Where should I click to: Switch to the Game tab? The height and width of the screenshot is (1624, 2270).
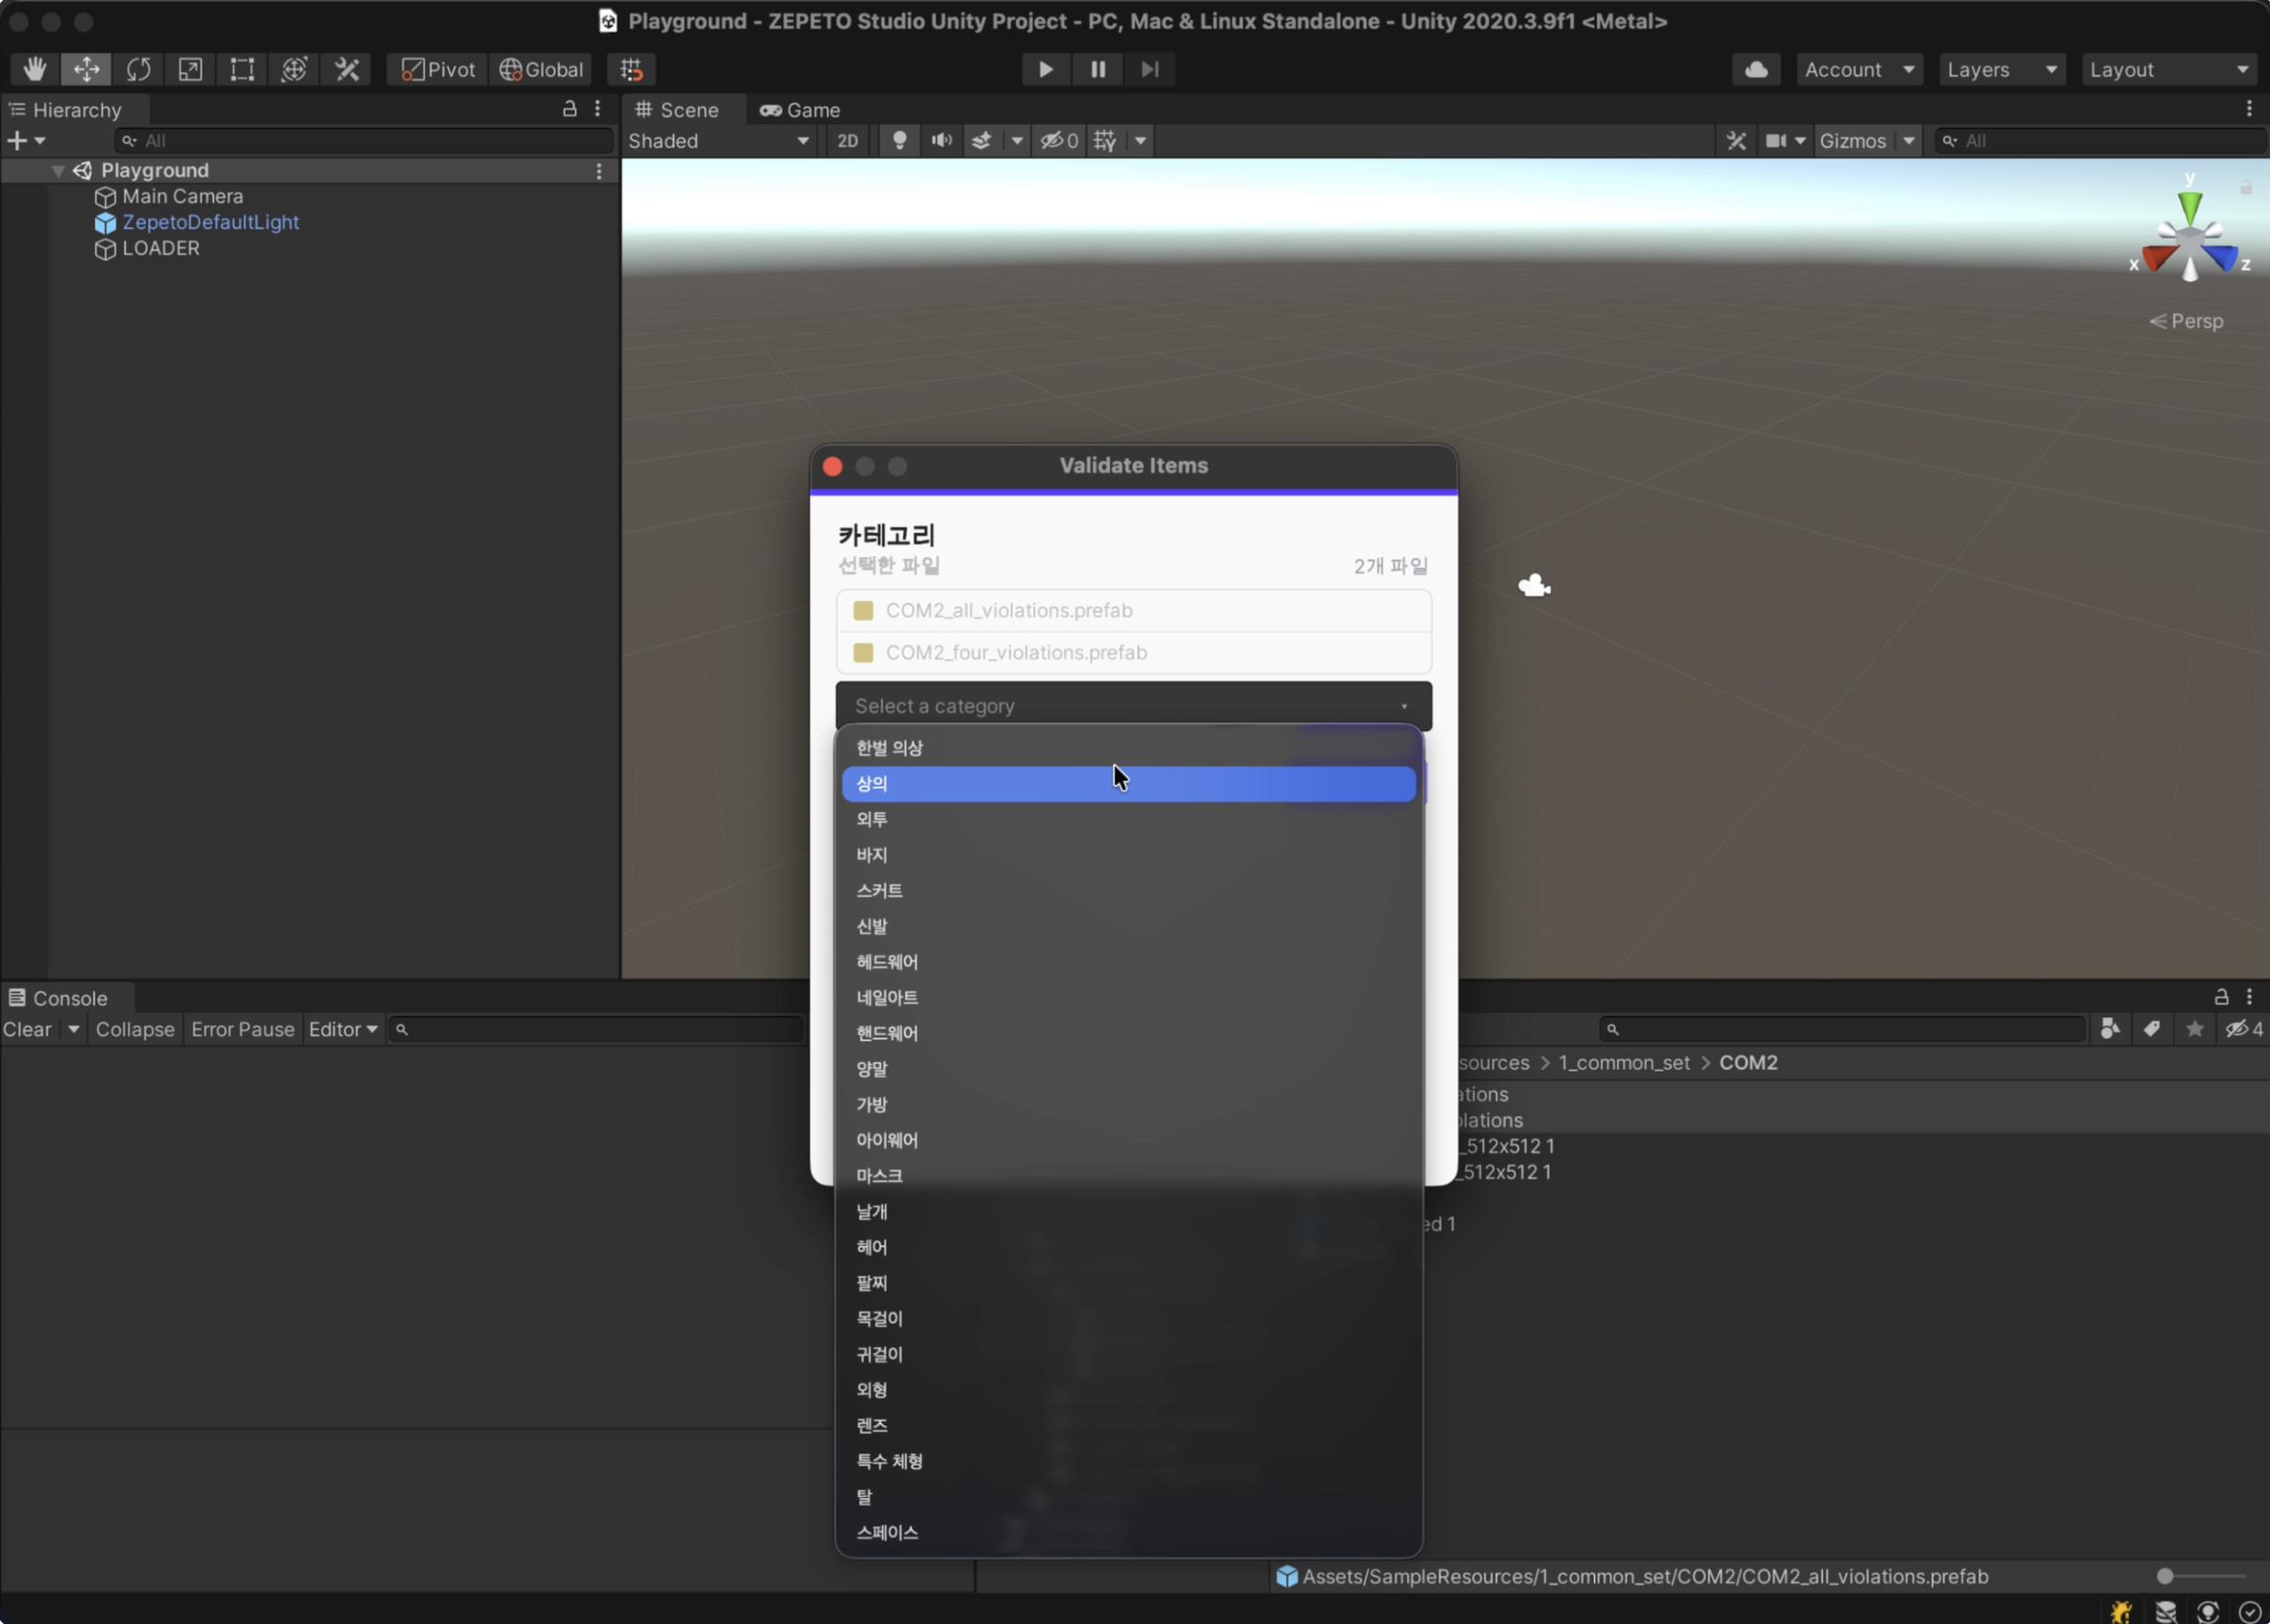(x=800, y=110)
